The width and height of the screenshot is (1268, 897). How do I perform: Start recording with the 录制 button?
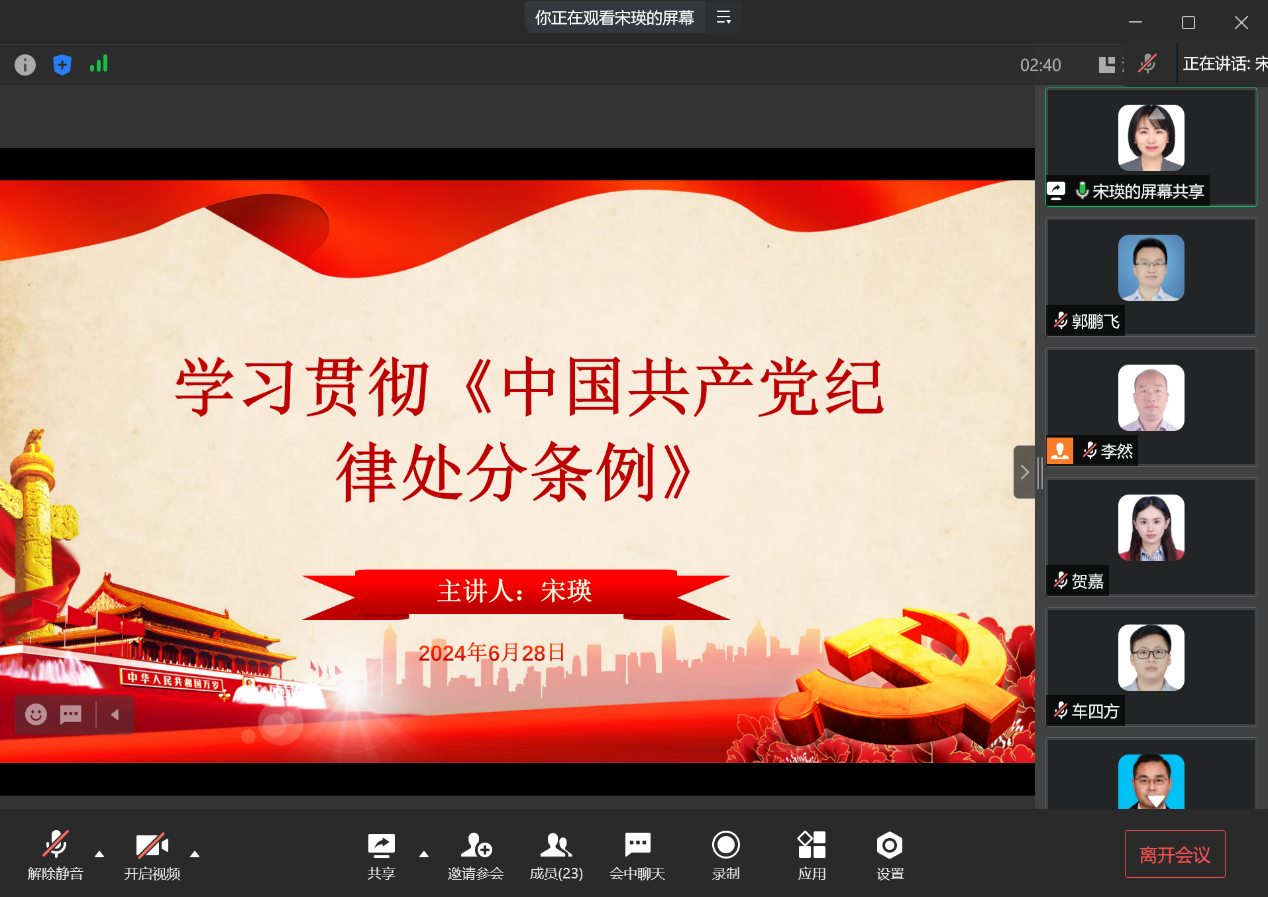click(x=725, y=855)
